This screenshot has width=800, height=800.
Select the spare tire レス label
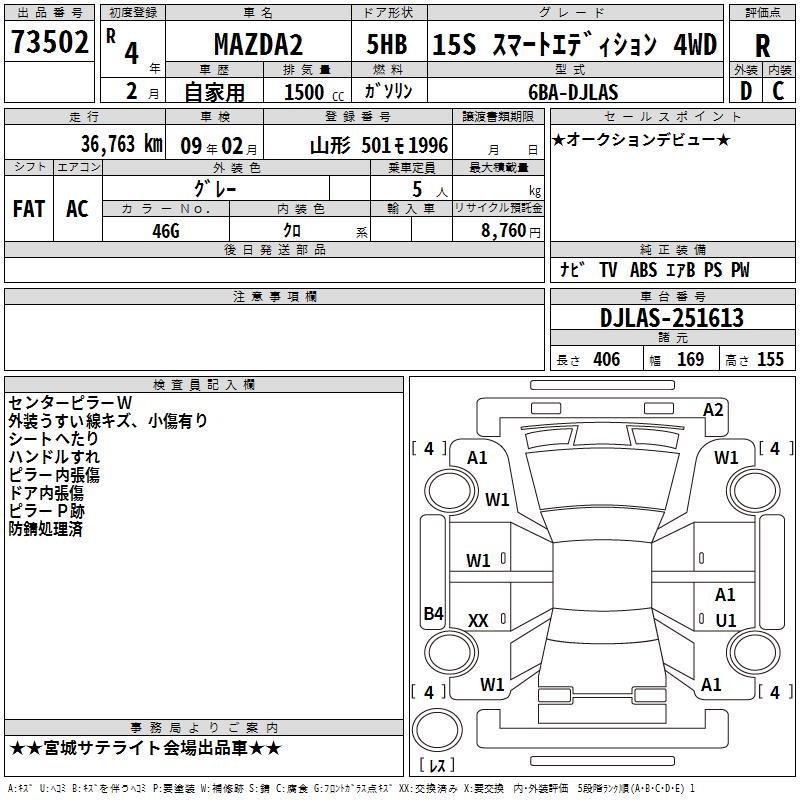pyautogui.click(x=437, y=764)
